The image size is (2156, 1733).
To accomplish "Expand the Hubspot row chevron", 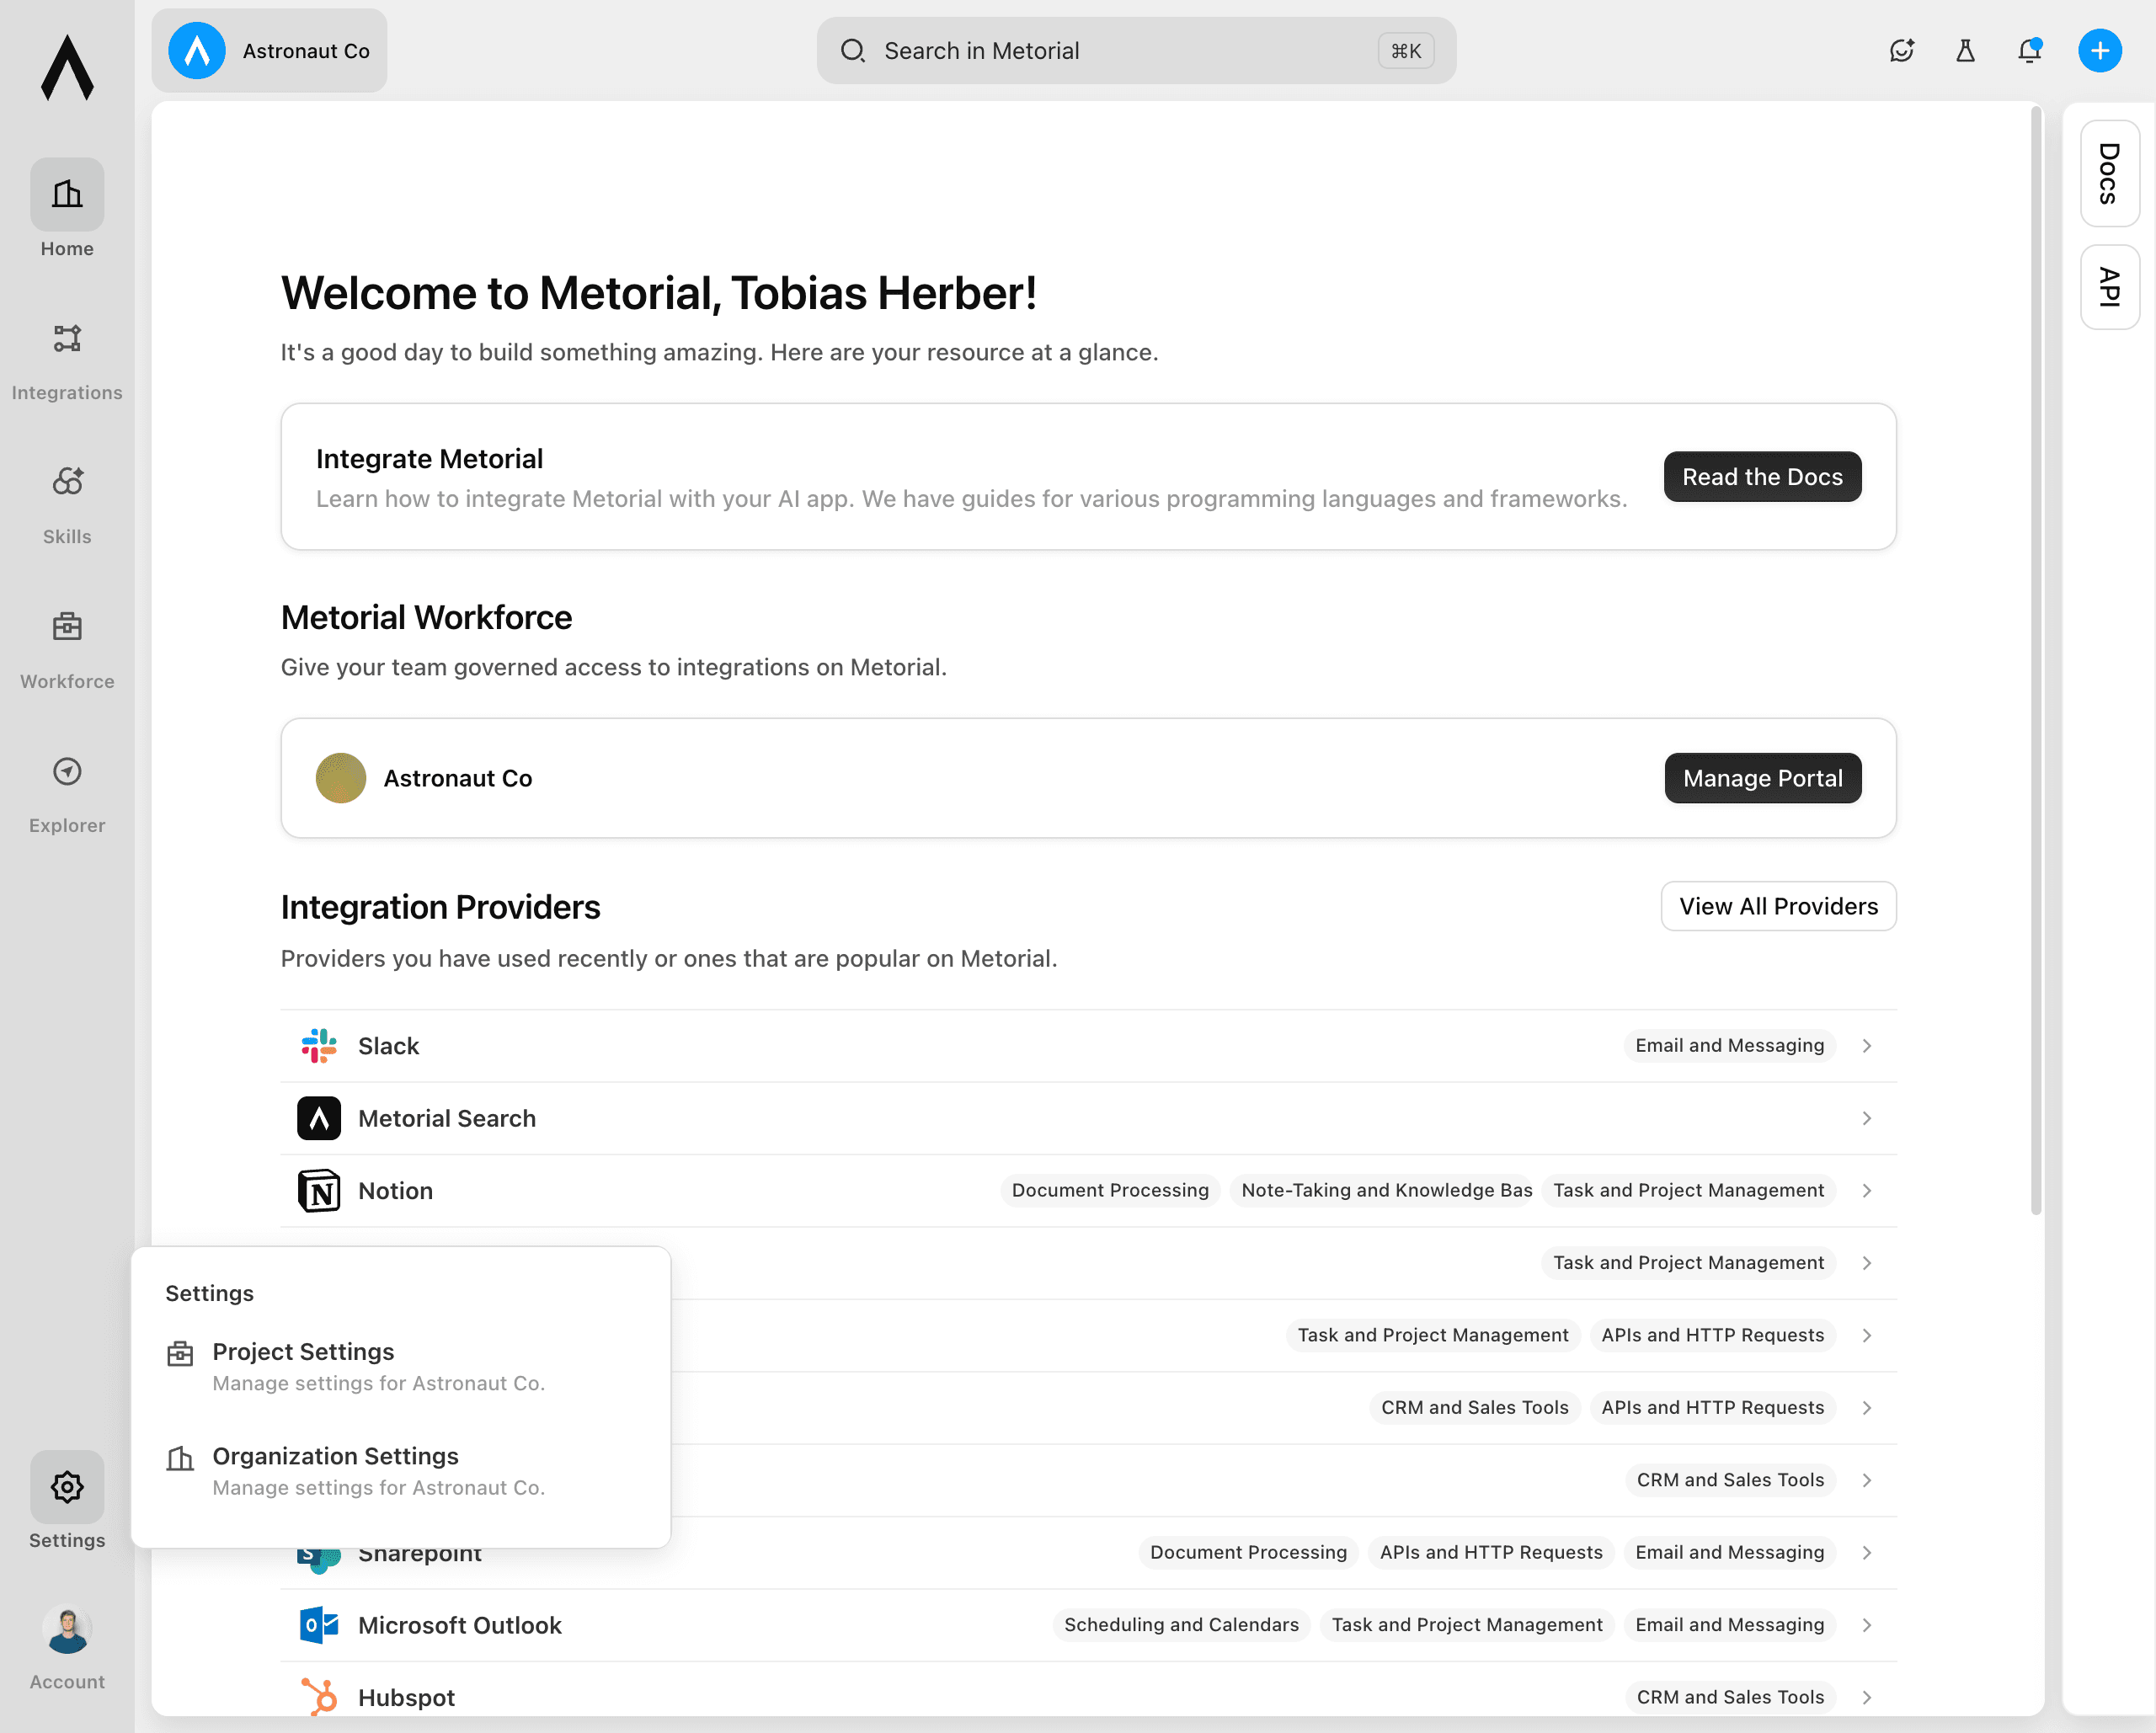I will (1866, 1697).
